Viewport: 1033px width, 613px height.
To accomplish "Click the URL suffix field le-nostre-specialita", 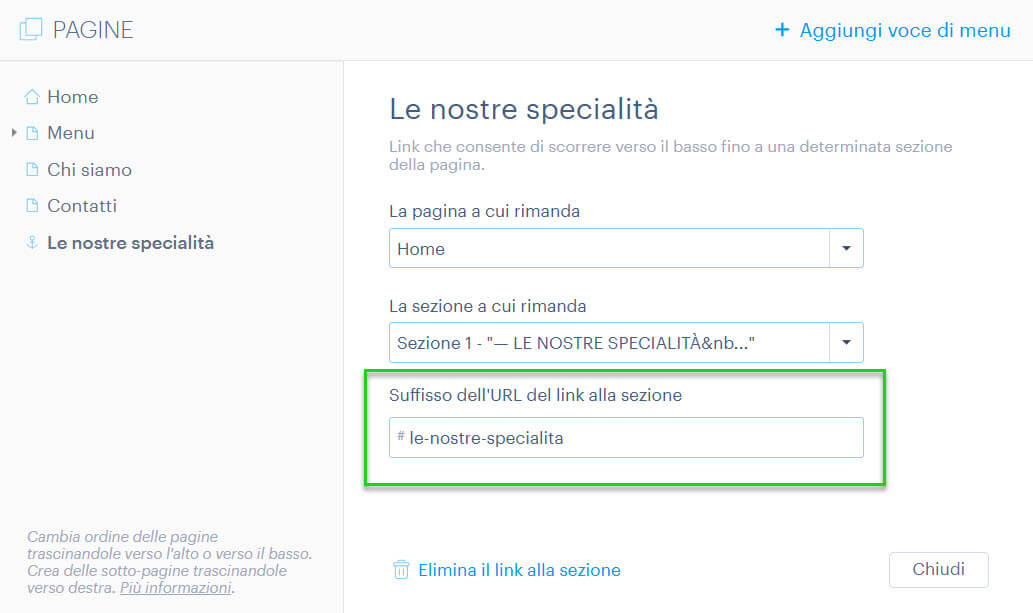I will [x=626, y=438].
